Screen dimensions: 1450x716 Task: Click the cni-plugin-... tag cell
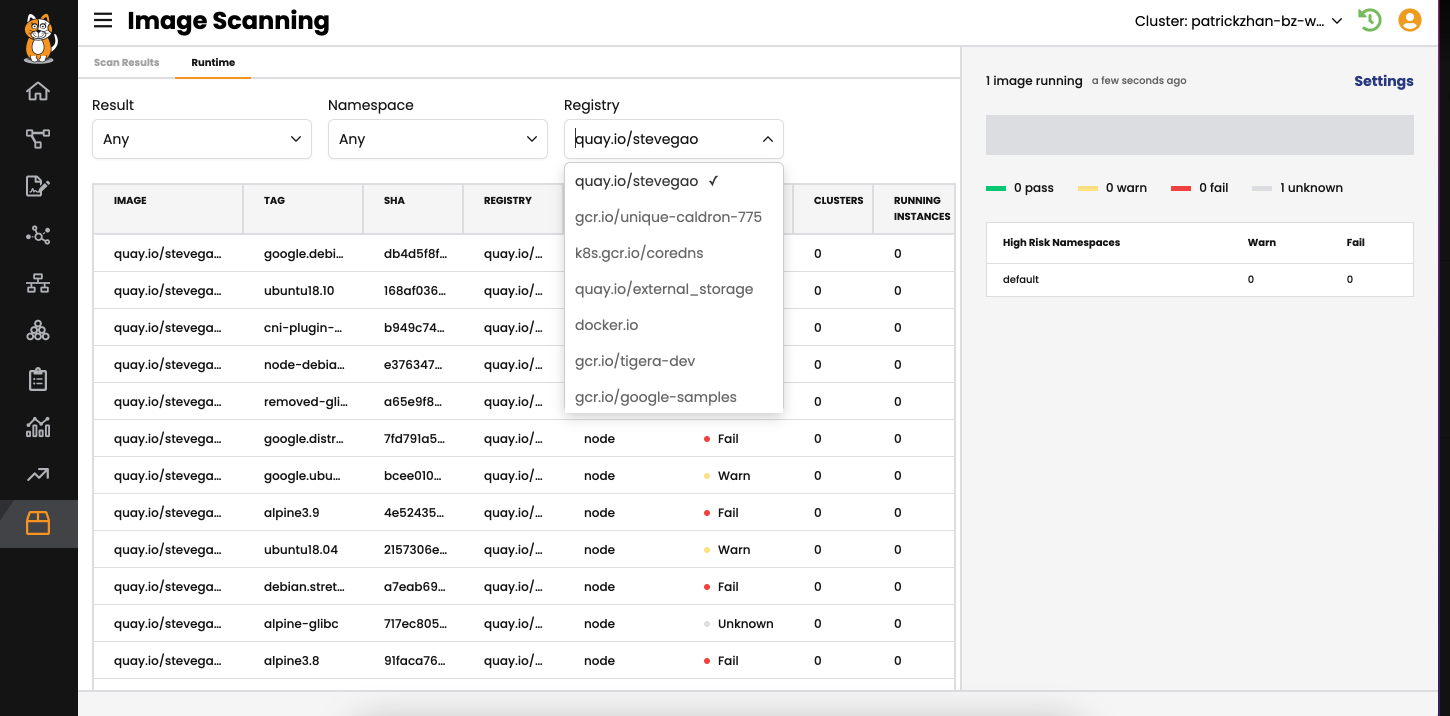click(x=303, y=328)
